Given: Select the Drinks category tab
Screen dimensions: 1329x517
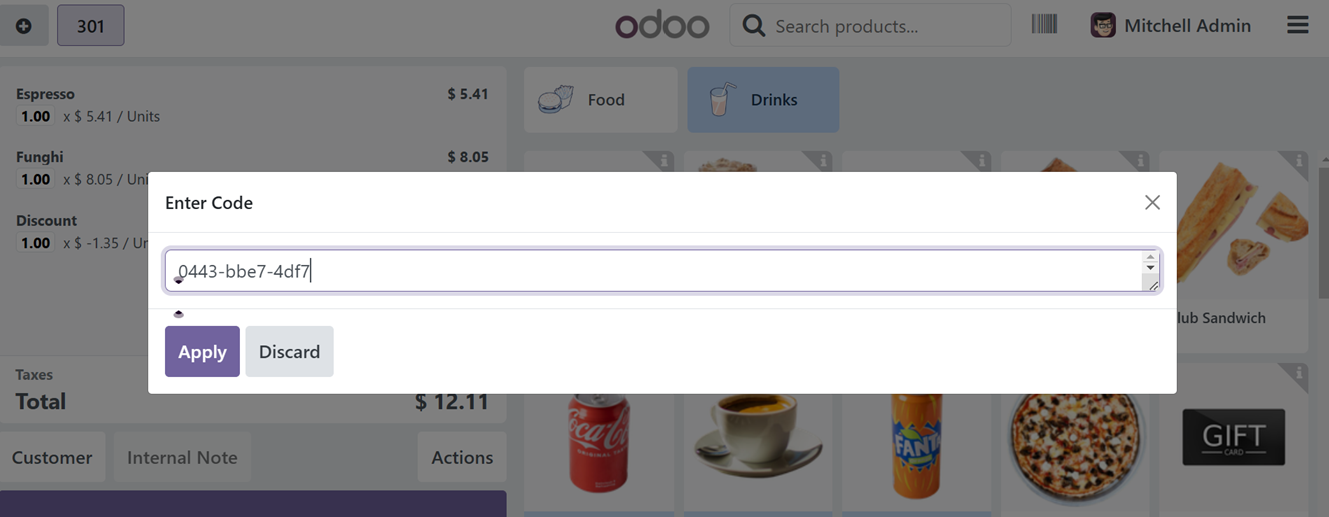Looking at the screenshot, I should pos(763,100).
